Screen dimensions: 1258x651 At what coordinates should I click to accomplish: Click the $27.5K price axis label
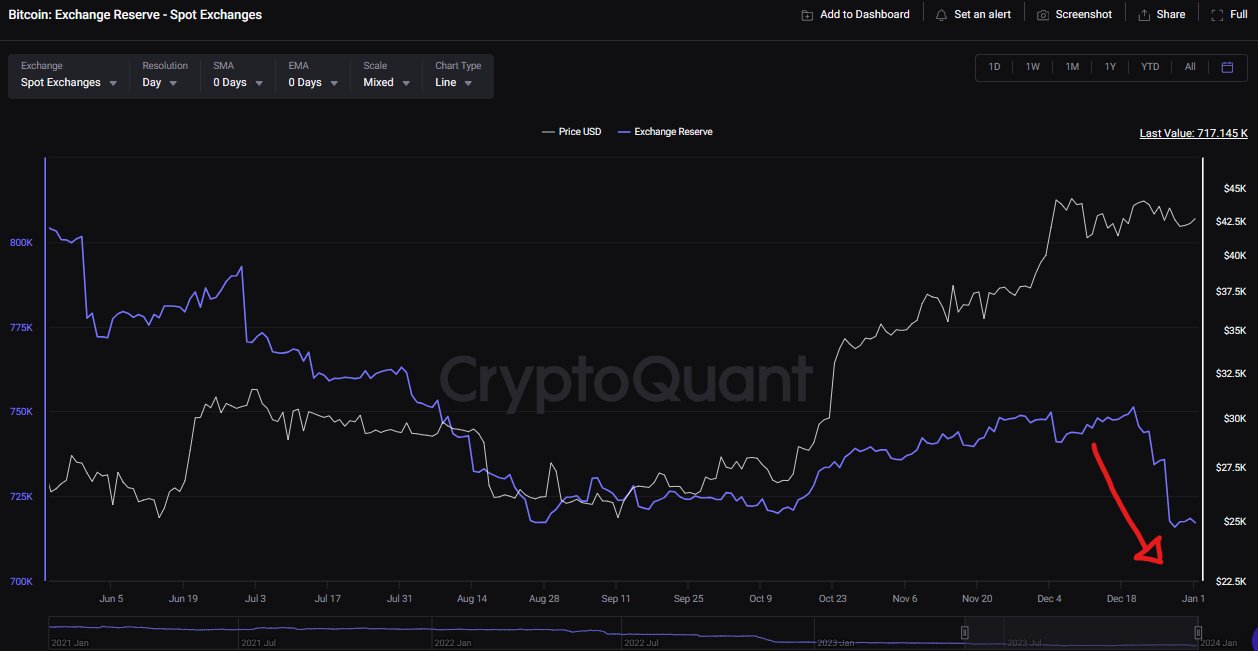click(1230, 468)
